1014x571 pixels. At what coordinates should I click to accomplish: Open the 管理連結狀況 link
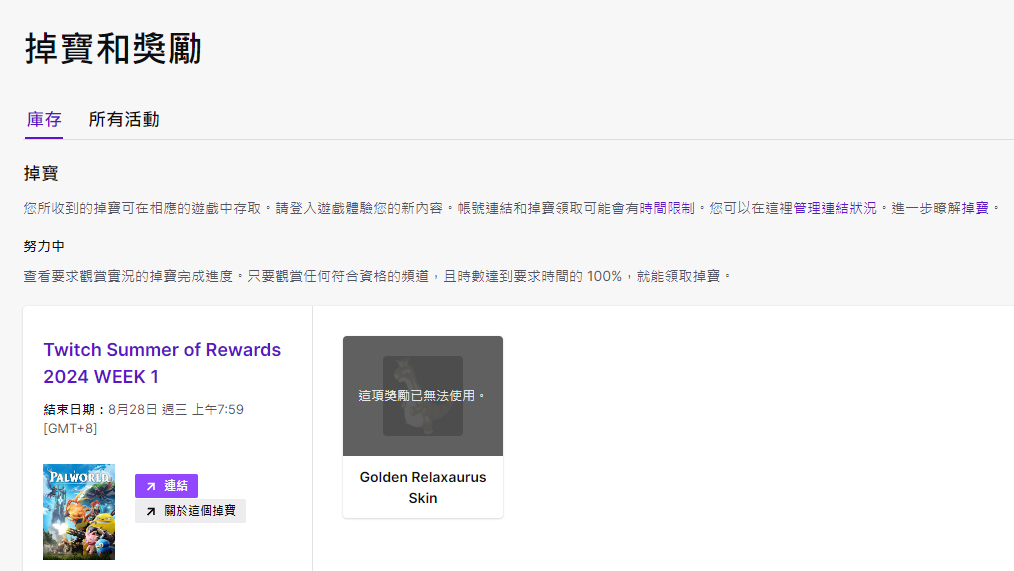pyautogui.click(x=835, y=208)
